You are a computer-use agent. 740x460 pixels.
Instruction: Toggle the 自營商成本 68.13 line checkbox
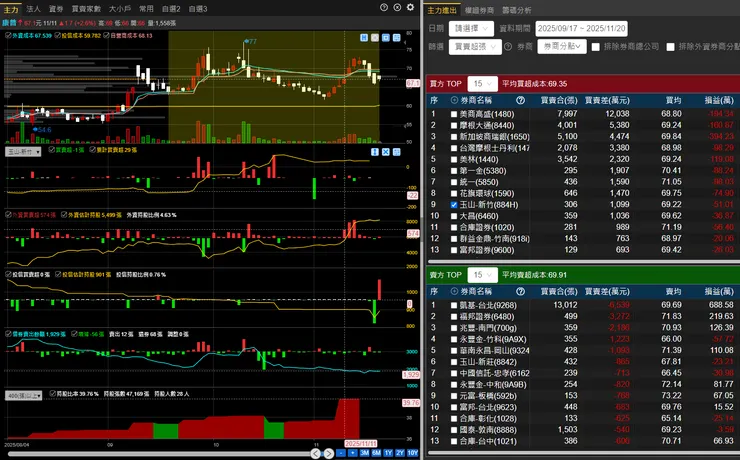(106, 35)
